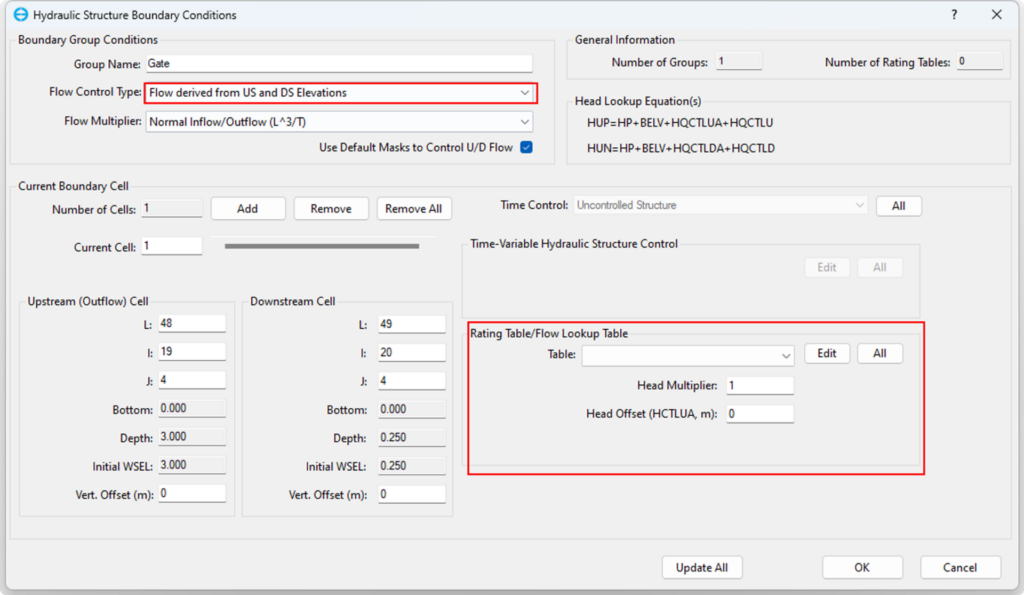This screenshot has width=1024, height=595.
Task: Click the Head Multiplier field
Action: 760,385
